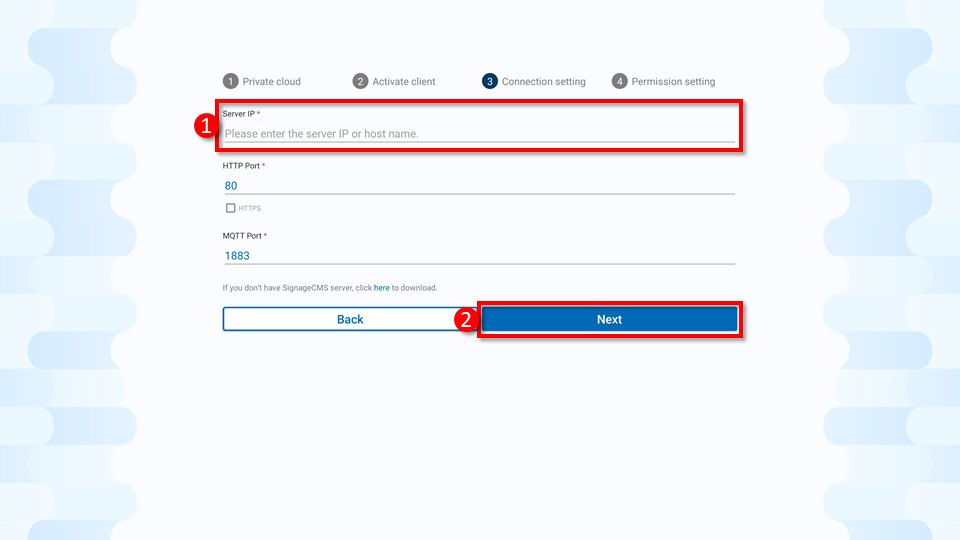Image resolution: width=960 pixels, height=540 pixels.
Task: Click the red annotation marker 1
Action: pyautogui.click(x=206, y=126)
